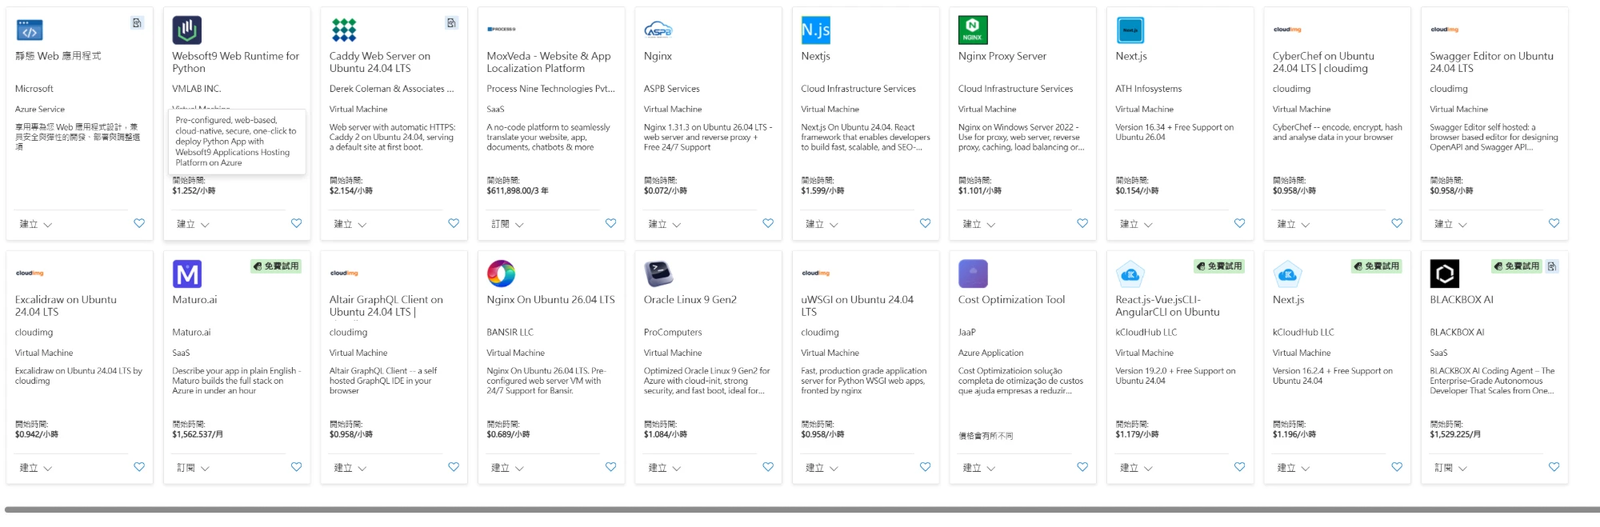Click the 價格會有所不同 text on Cost Optimization card
Viewport: 1600px width, 527px height.
click(986, 436)
